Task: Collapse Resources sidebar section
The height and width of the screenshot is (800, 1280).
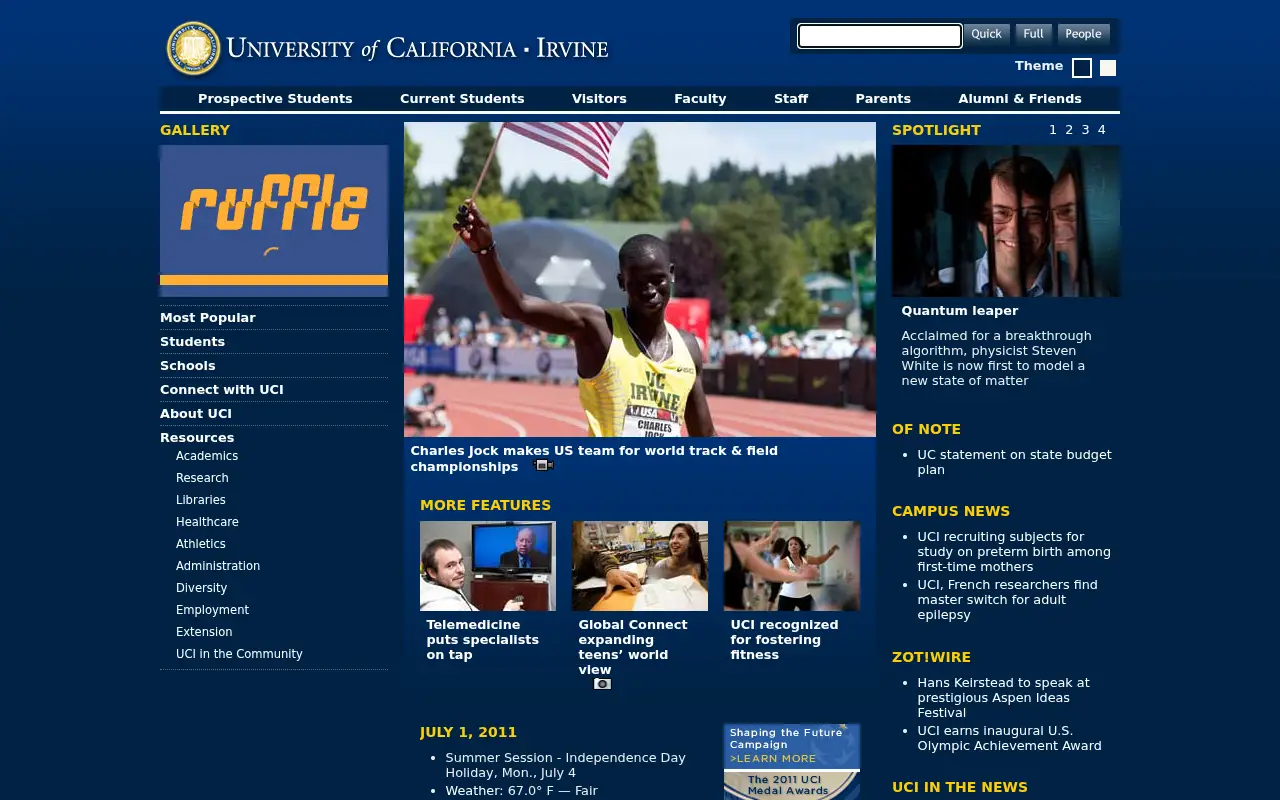Action: [197, 438]
